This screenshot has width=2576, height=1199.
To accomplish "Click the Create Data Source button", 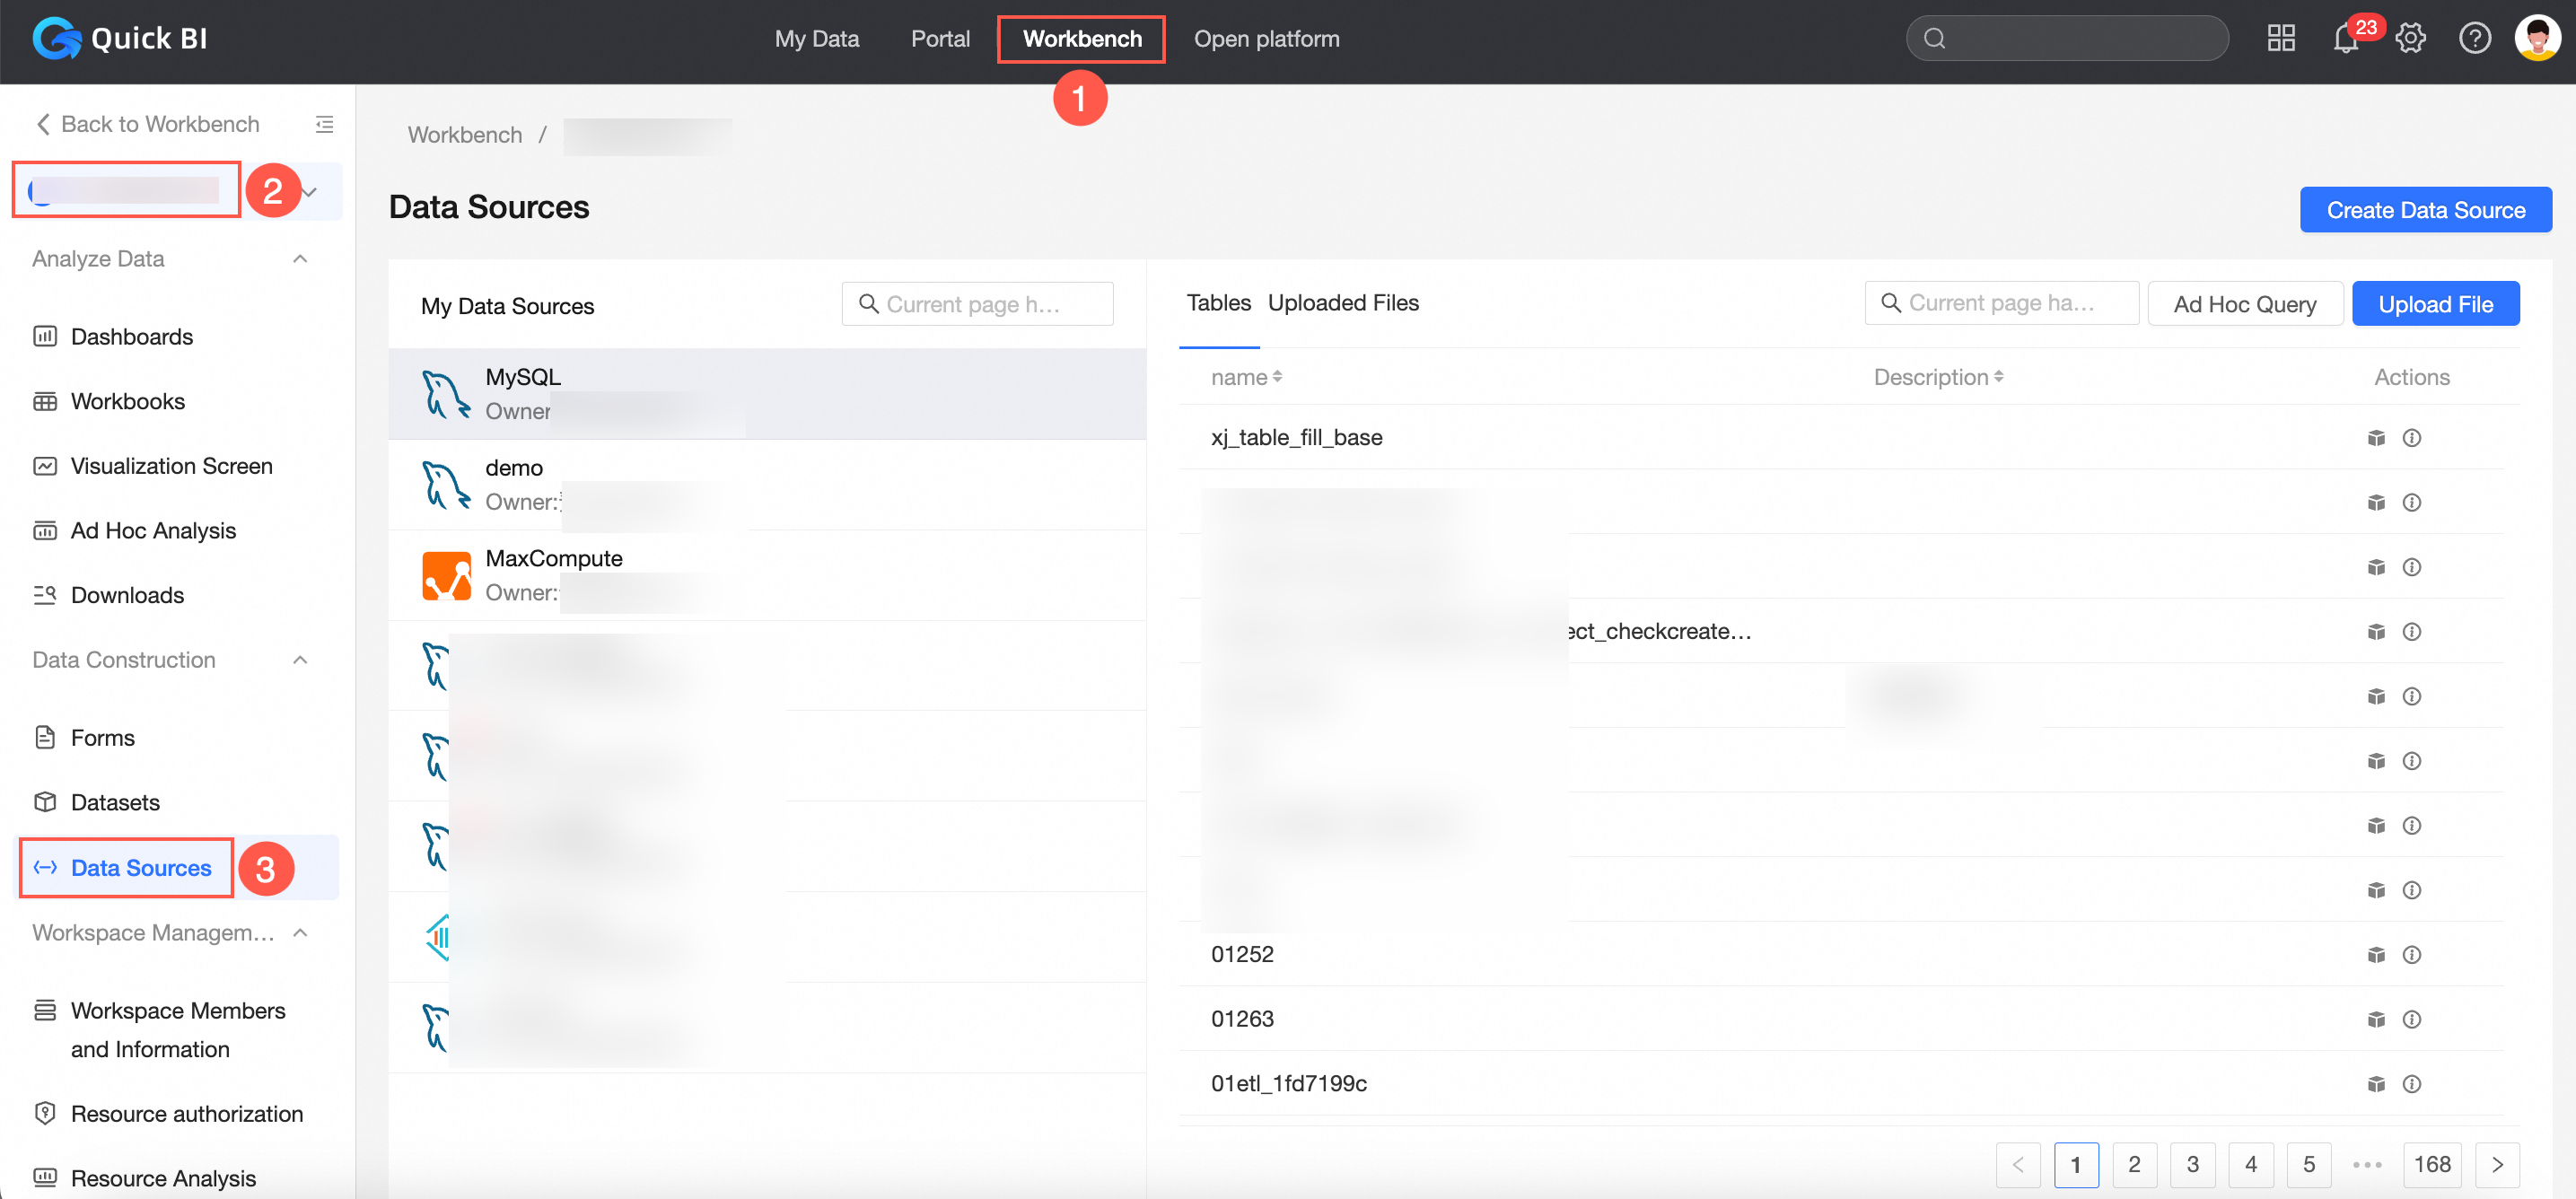I will [2424, 210].
